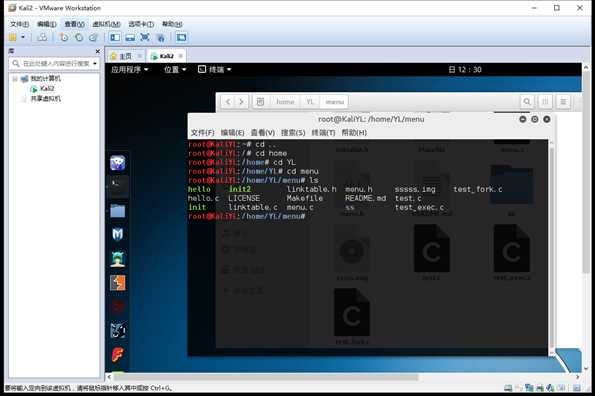This screenshot has width=595, height=396.
Task: Open the terminal 查看(V) menu
Action: pyautogui.click(x=263, y=132)
